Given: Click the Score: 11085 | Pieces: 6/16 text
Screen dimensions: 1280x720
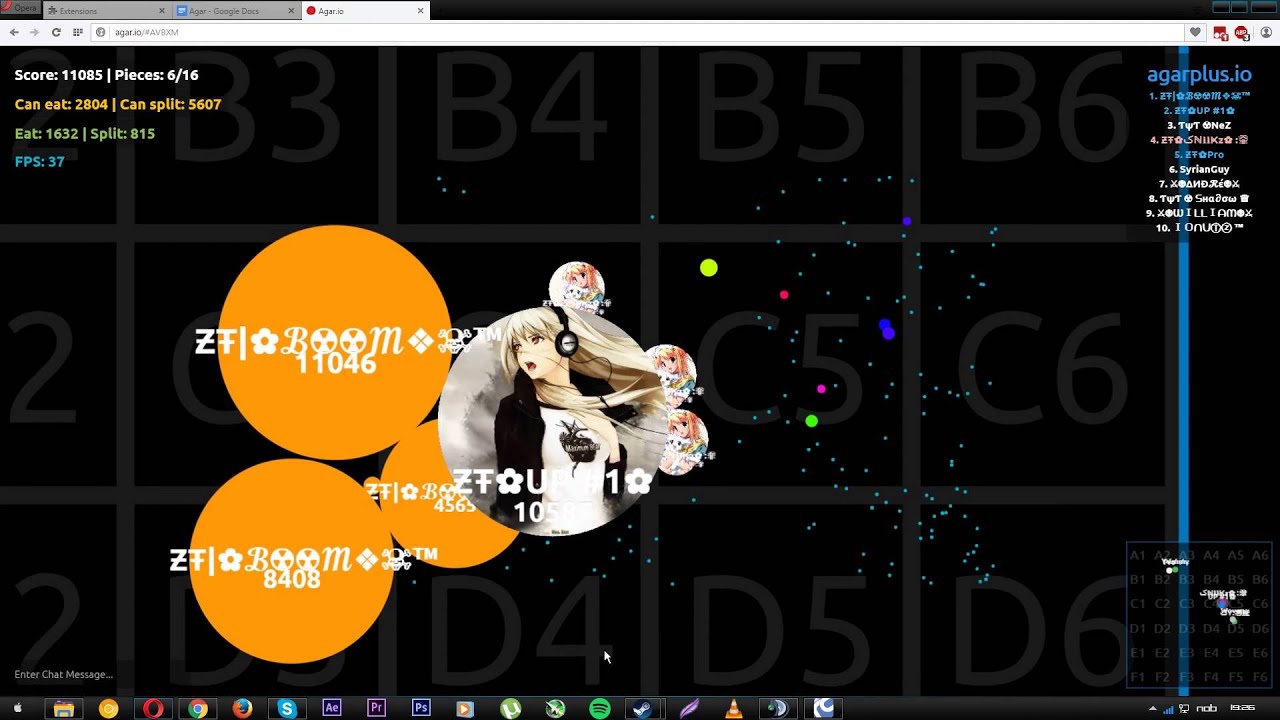Looking at the screenshot, I should 106,75.
